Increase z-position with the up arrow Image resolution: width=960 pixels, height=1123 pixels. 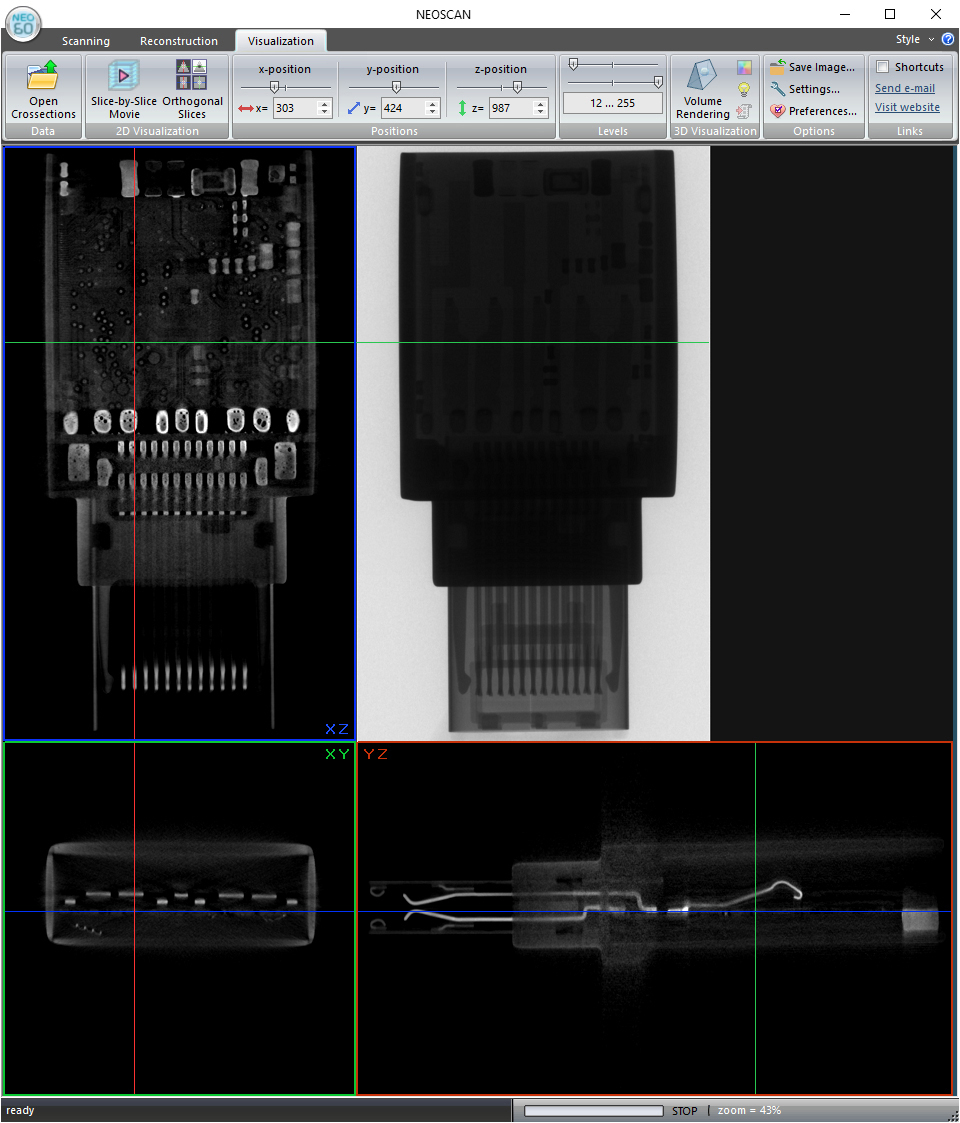click(540, 103)
